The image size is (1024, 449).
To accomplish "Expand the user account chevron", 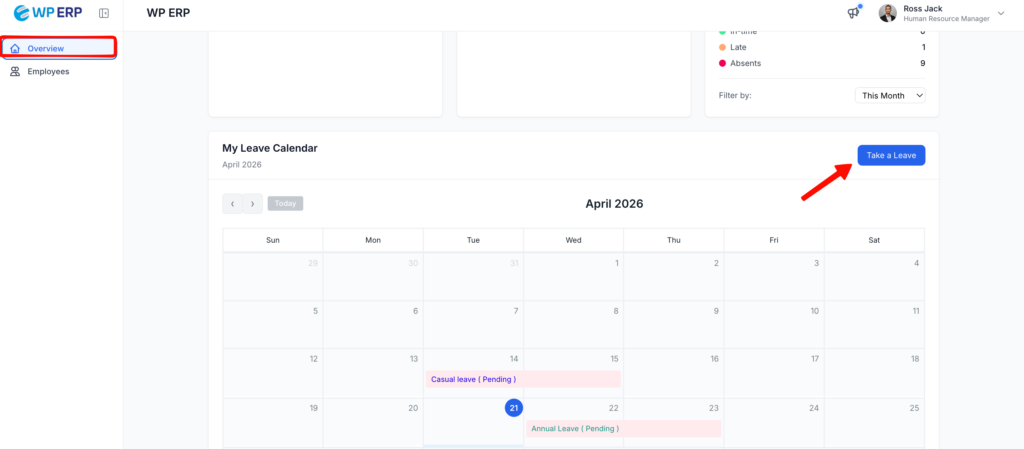I will tap(1001, 13).
